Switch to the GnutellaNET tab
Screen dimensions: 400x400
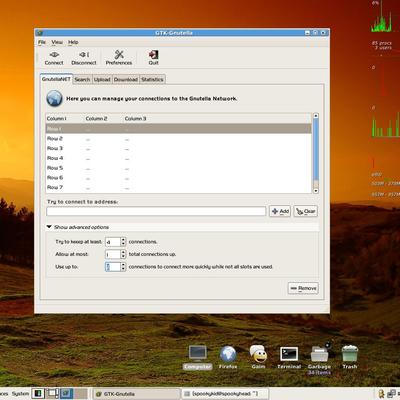56,79
